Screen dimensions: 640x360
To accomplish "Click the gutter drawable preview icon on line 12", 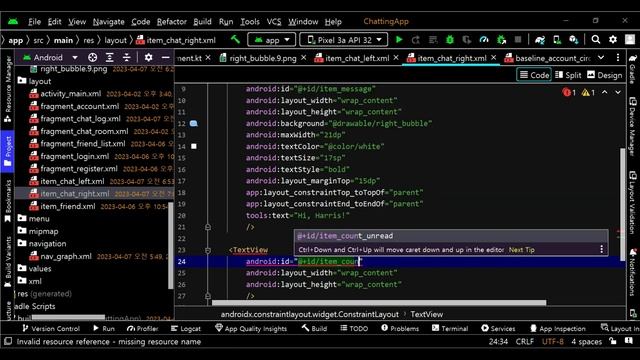I will (x=194, y=123).
